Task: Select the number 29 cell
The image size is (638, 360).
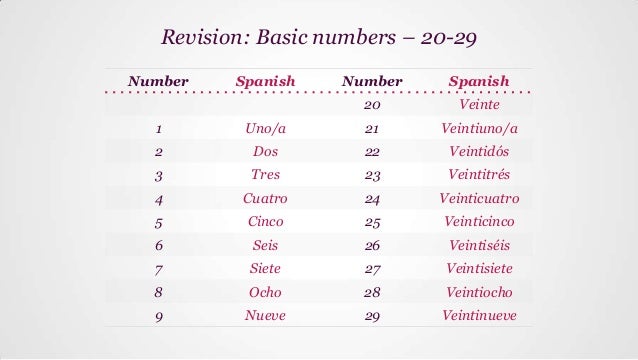Action: (x=372, y=316)
